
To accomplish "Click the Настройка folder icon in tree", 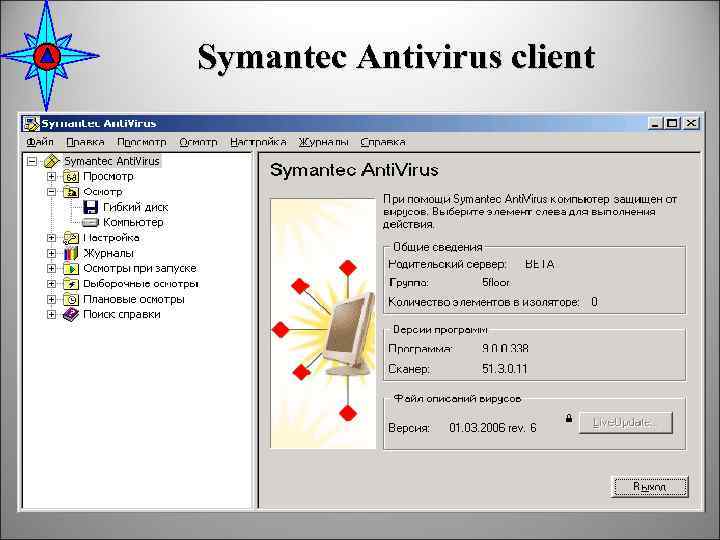I will 71,238.
